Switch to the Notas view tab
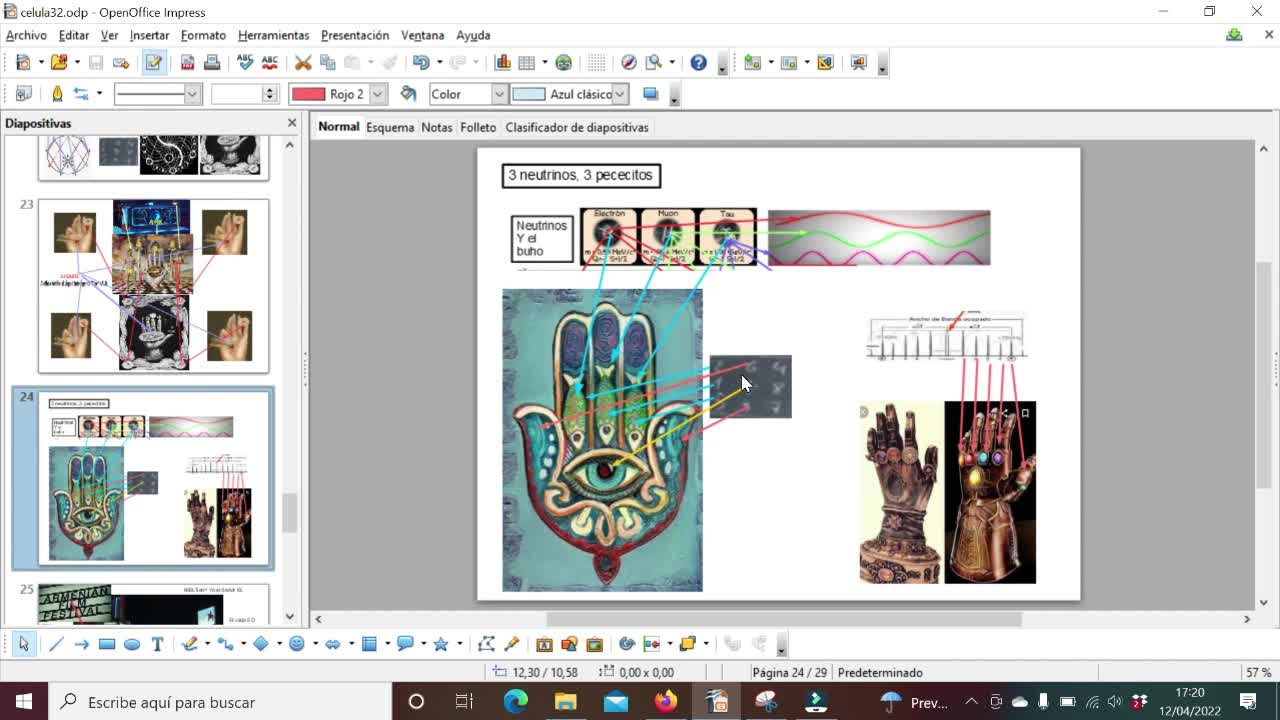The height and width of the screenshot is (720, 1280). click(x=437, y=127)
